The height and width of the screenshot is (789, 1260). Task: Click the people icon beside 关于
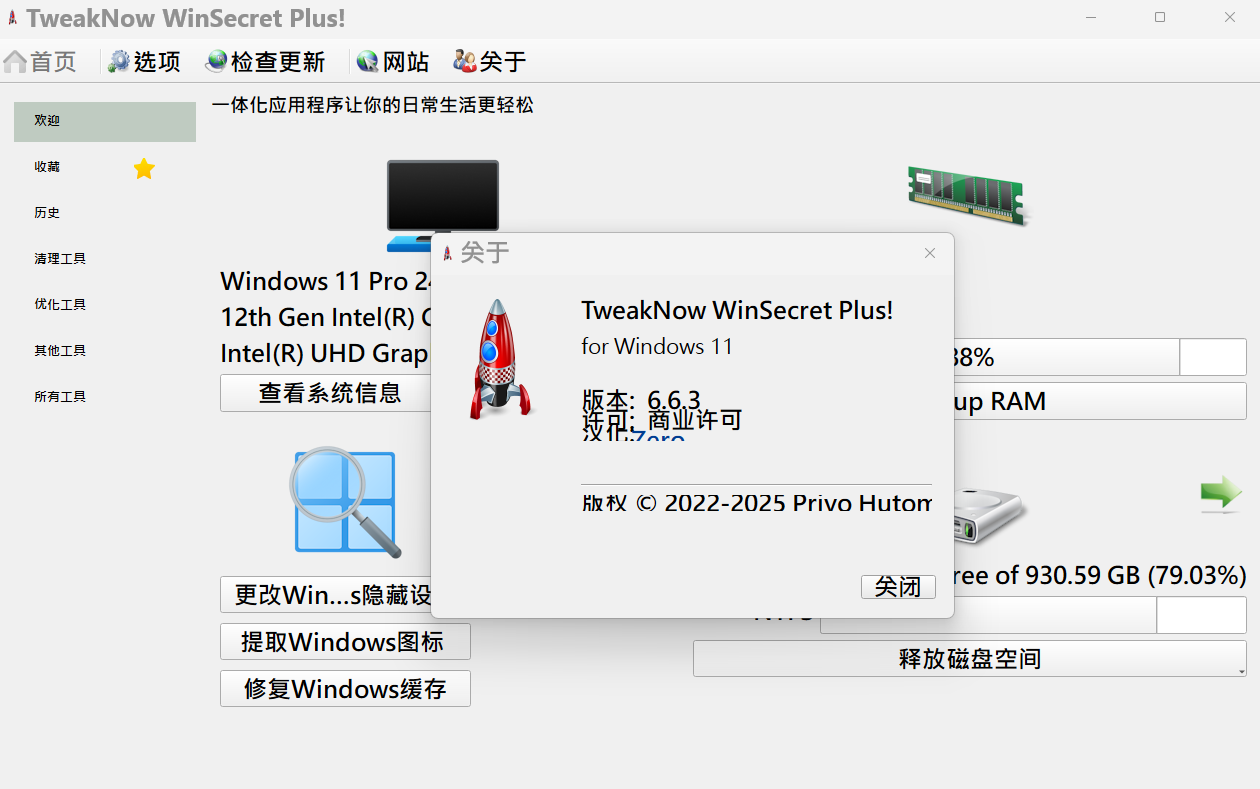tap(464, 62)
